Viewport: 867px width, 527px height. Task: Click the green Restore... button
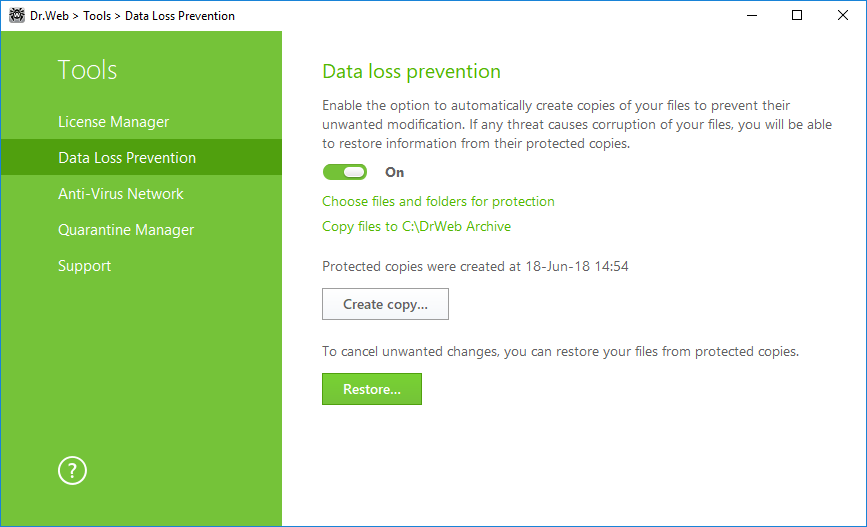(372, 389)
